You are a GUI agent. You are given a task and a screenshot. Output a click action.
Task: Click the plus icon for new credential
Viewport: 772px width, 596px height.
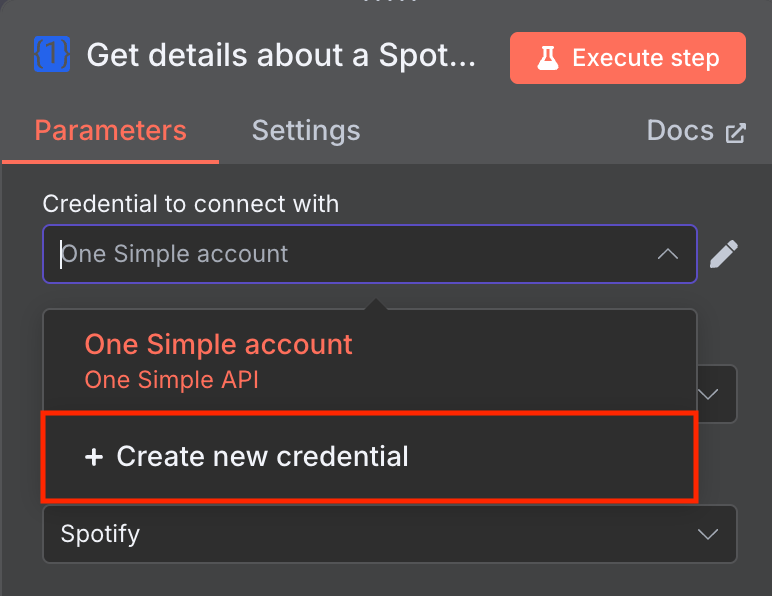pos(94,457)
